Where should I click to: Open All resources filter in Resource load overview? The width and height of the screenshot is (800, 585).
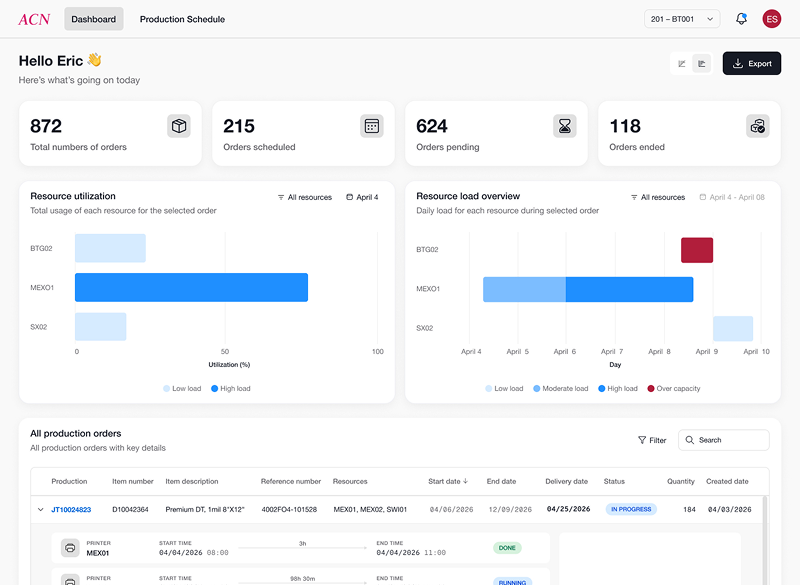pyautogui.click(x=658, y=197)
